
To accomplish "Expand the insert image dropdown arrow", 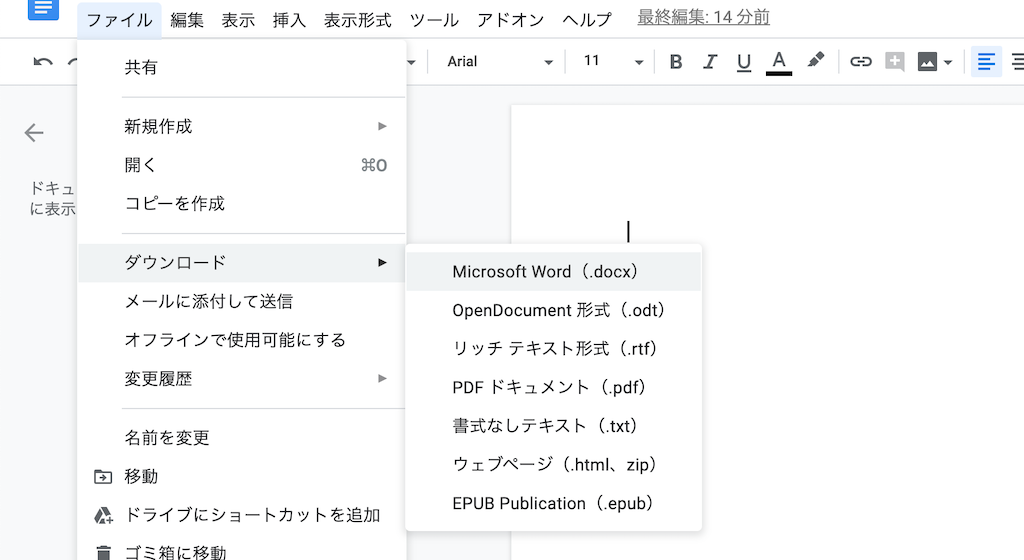I will pos(948,63).
